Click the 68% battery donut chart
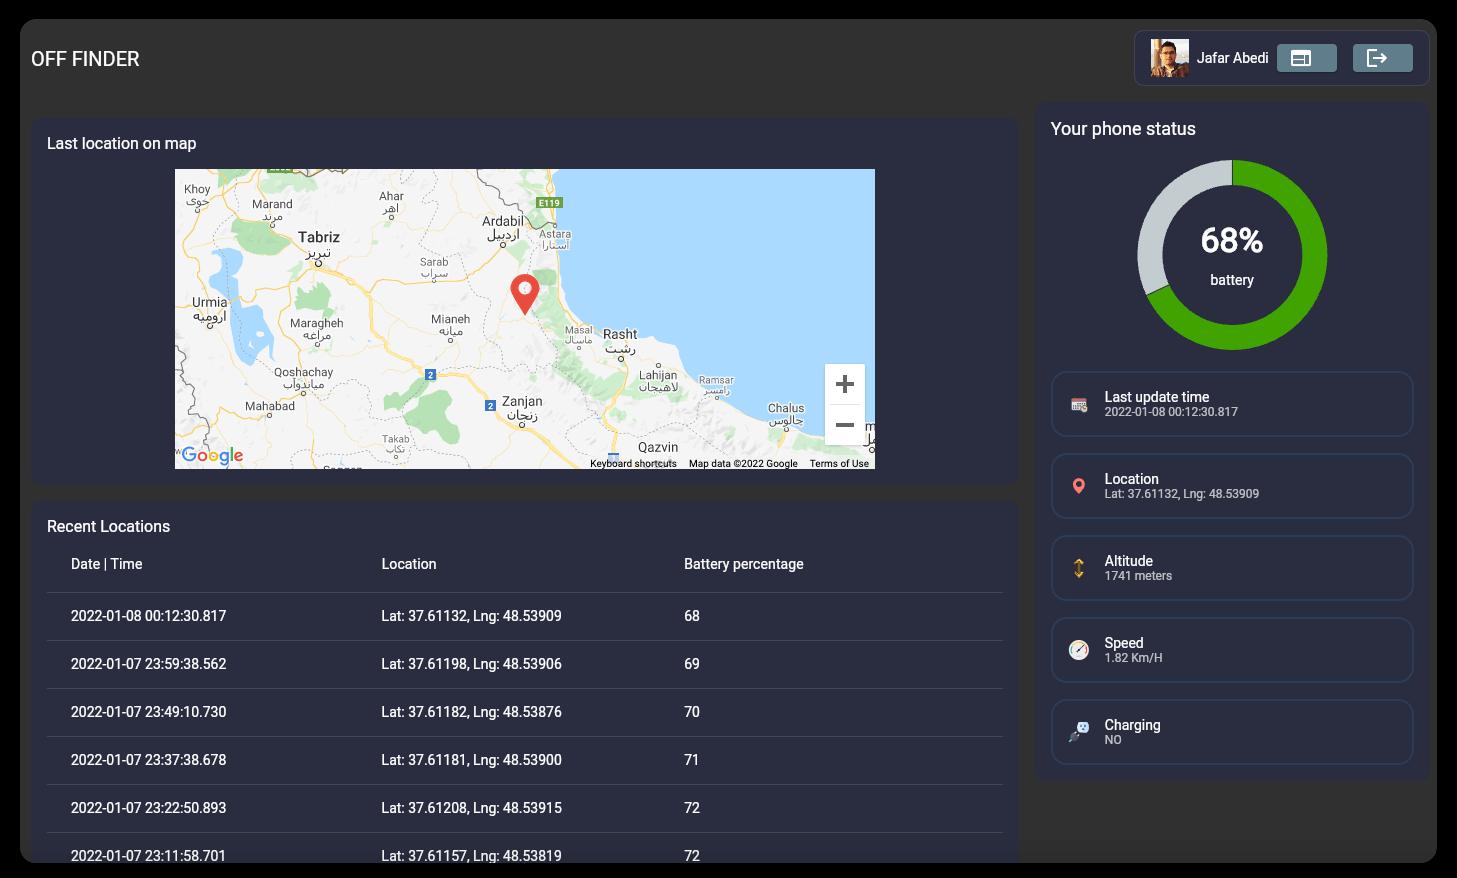This screenshot has width=1457, height=878. 1232,255
